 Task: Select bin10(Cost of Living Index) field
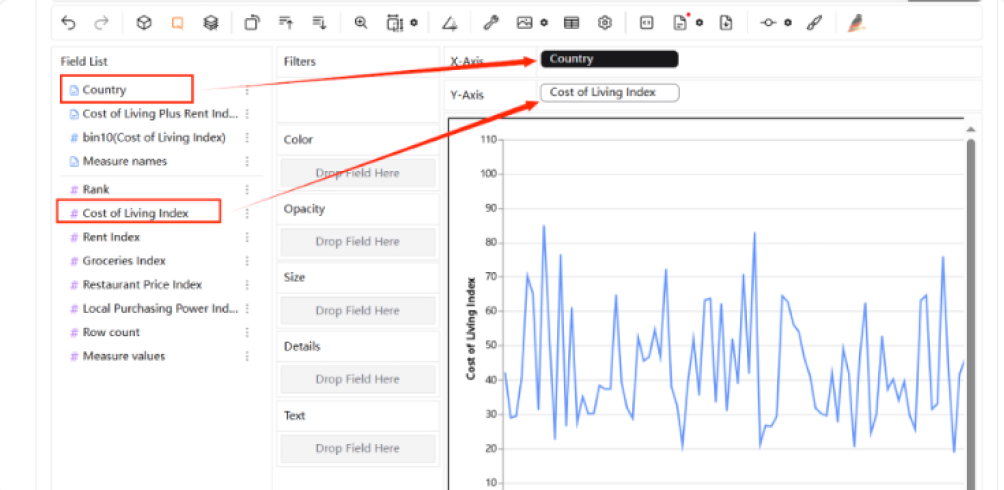pyautogui.click(x=147, y=138)
